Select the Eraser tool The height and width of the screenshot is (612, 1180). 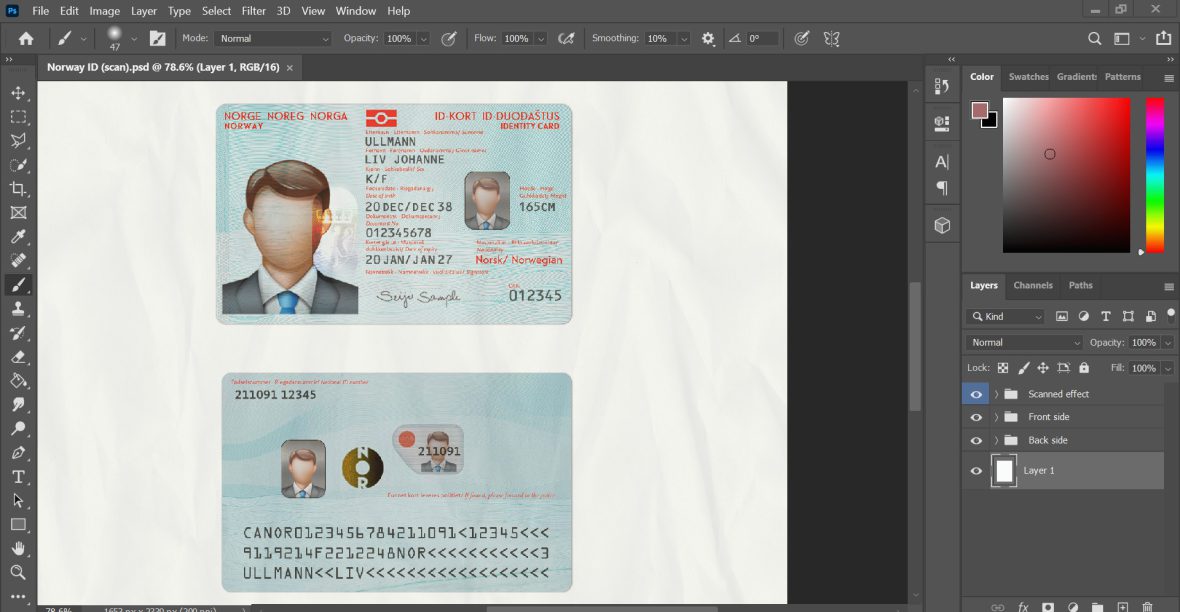coord(20,358)
